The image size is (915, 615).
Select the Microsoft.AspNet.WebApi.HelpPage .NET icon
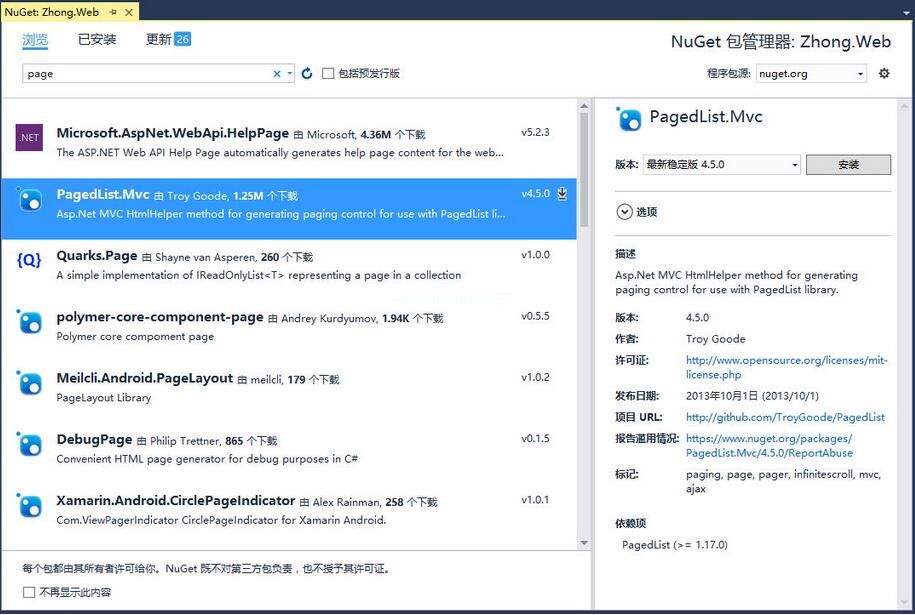pos(29,138)
